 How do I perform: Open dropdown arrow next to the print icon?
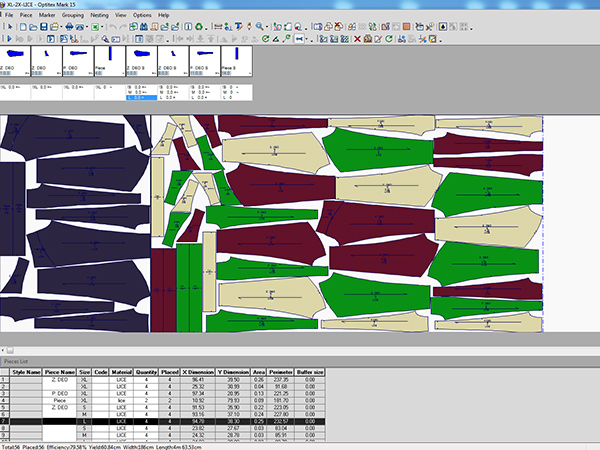point(61,27)
